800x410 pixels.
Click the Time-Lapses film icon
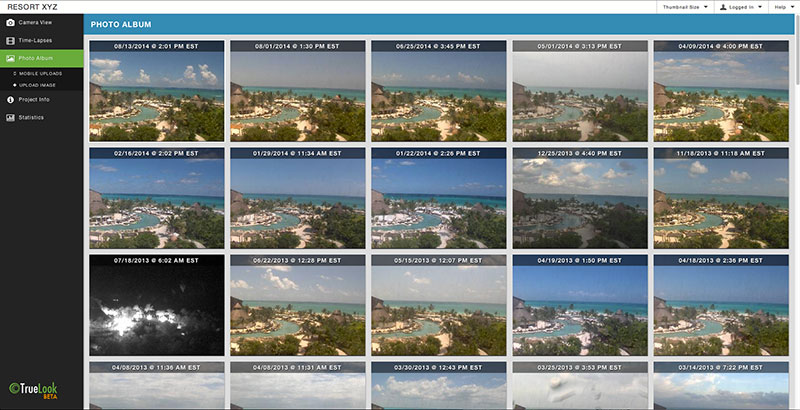(x=10, y=40)
